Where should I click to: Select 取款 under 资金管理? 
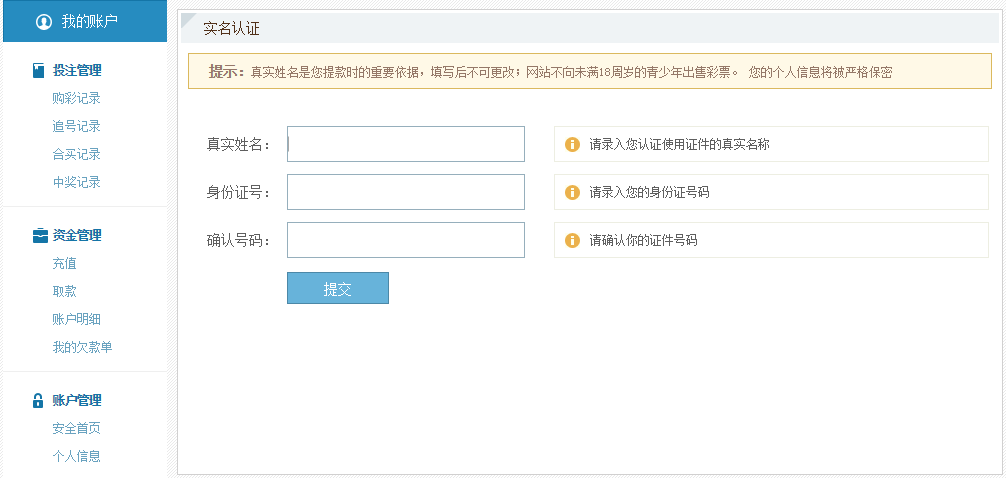(x=64, y=291)
